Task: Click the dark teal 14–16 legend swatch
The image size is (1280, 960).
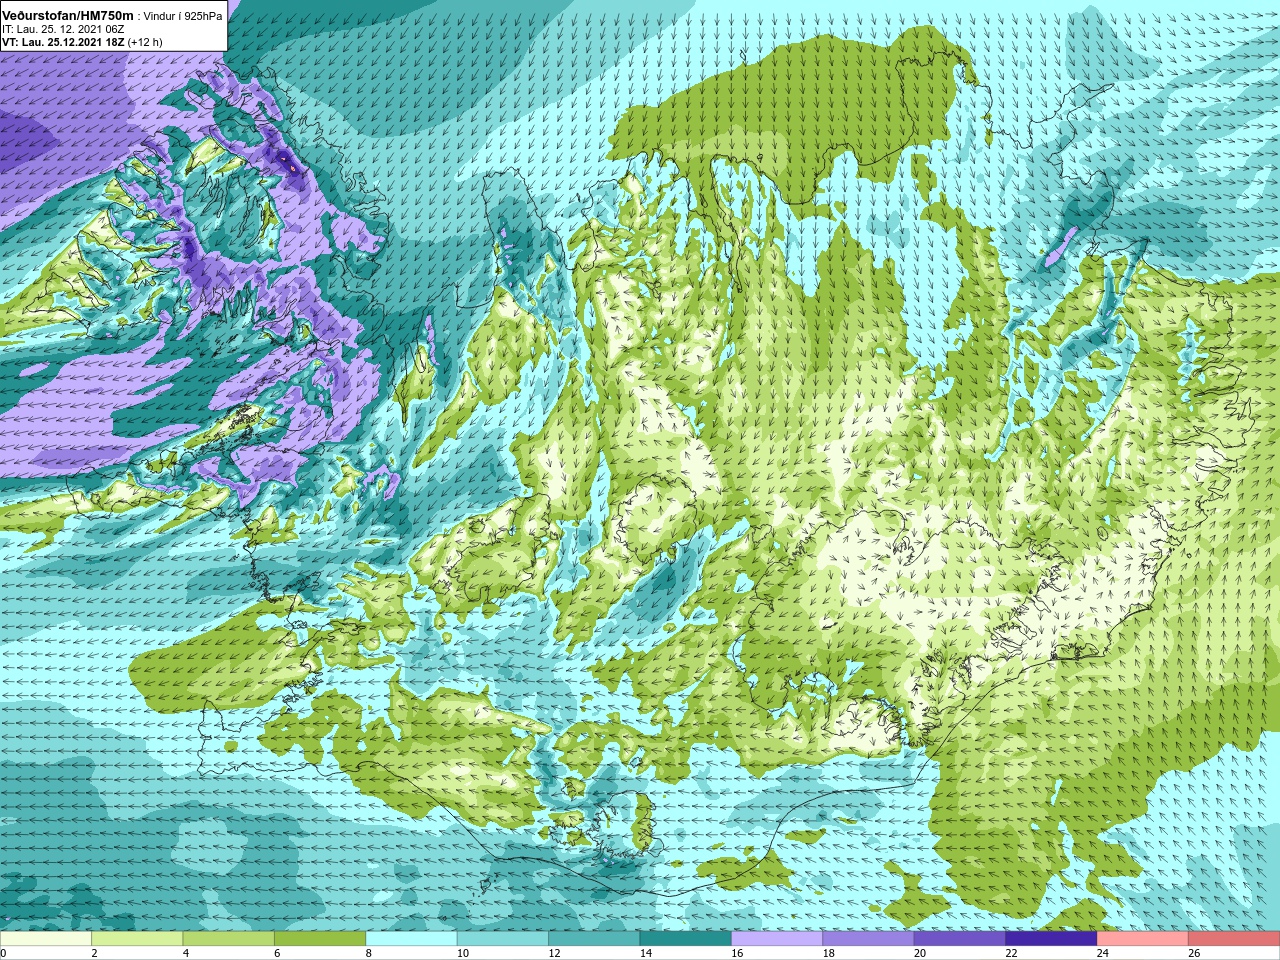Action: [x=686, y=939]
